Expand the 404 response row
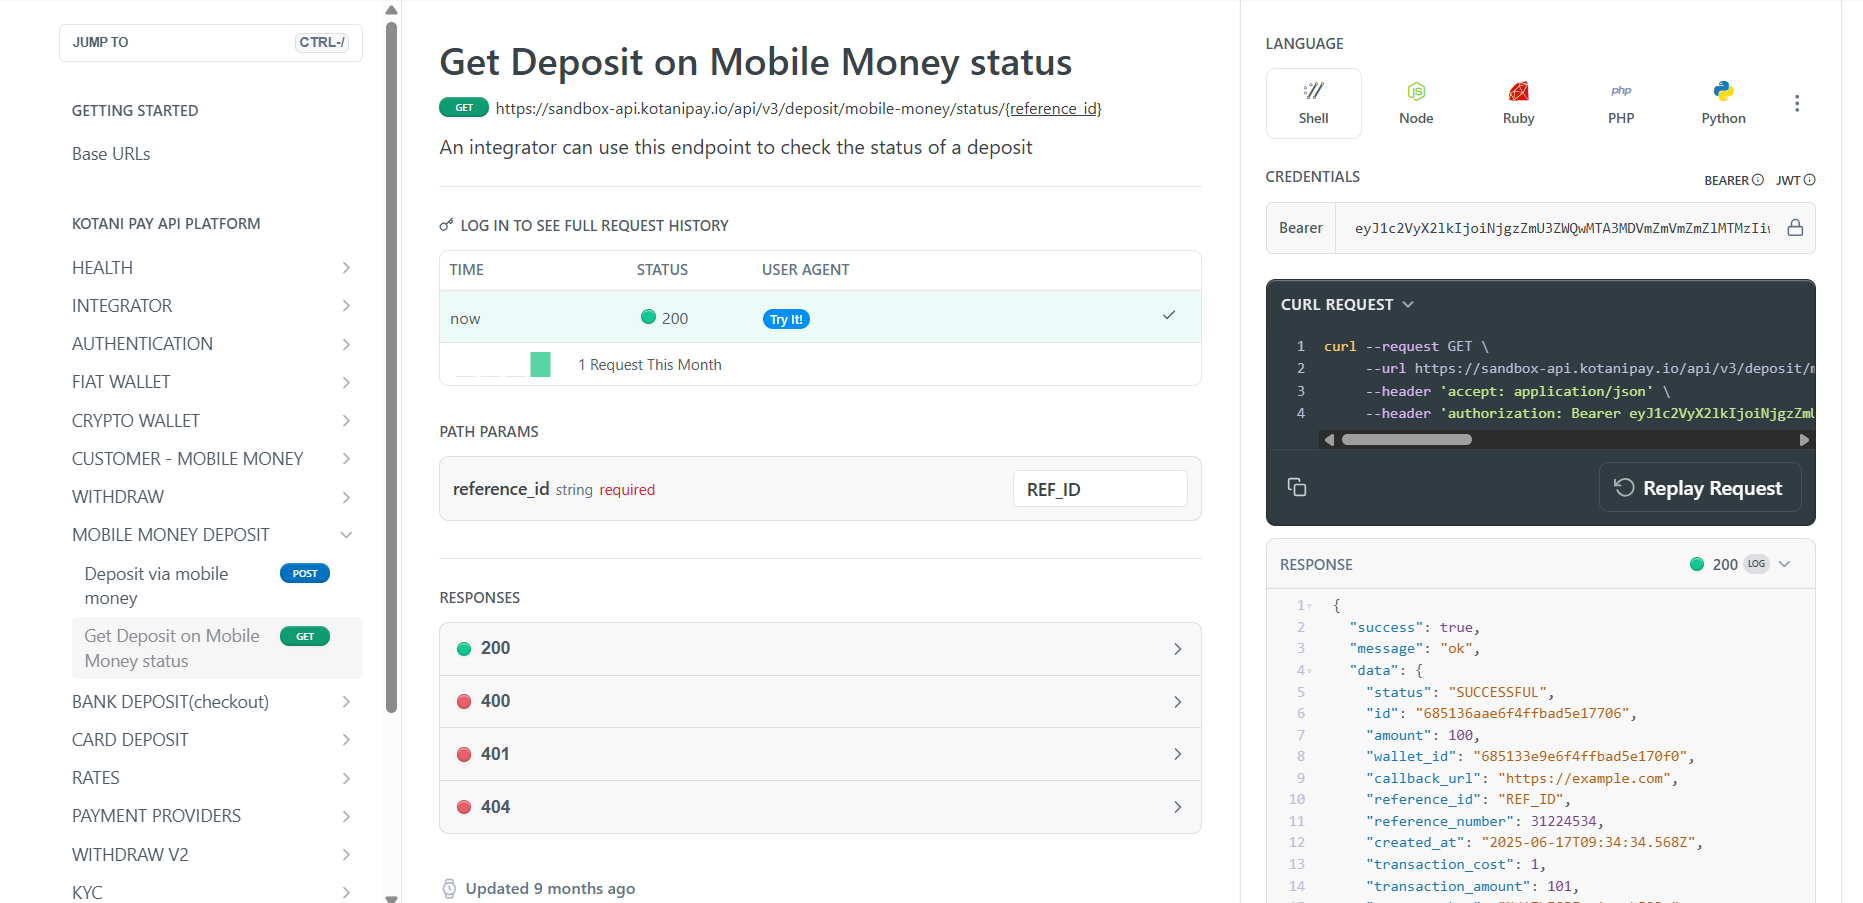 point(820,807)
